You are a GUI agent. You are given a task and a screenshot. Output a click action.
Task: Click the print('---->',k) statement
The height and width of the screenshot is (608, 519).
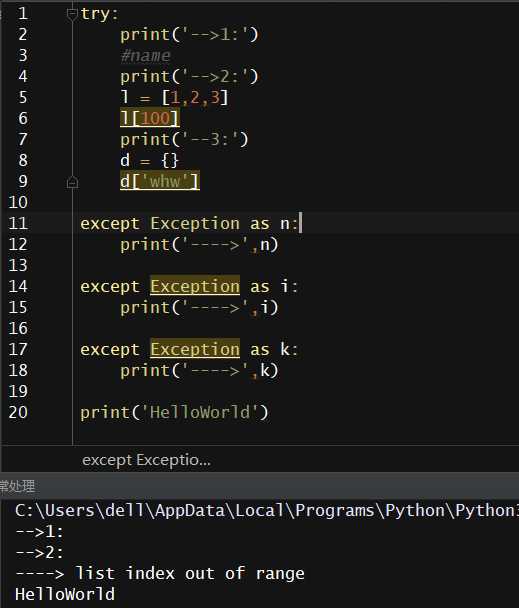[199, 370]
